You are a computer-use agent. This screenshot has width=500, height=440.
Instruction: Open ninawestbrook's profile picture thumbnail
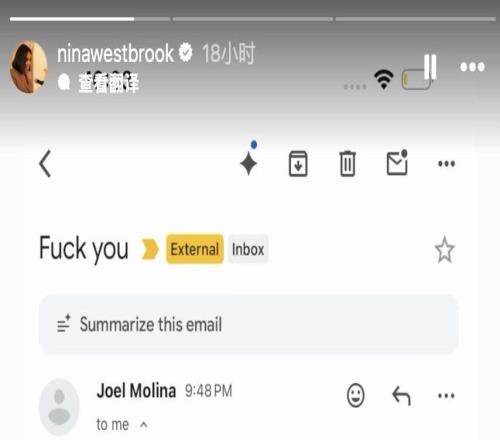[29, 67]
